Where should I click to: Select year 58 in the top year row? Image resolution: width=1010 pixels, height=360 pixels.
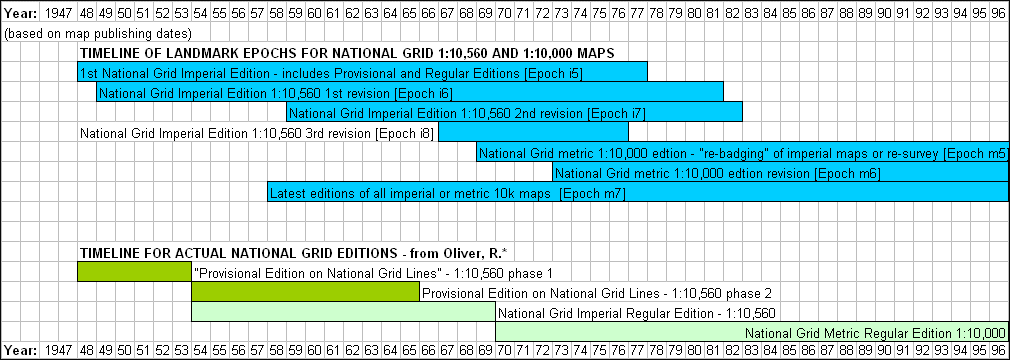(x=277, y=12)
